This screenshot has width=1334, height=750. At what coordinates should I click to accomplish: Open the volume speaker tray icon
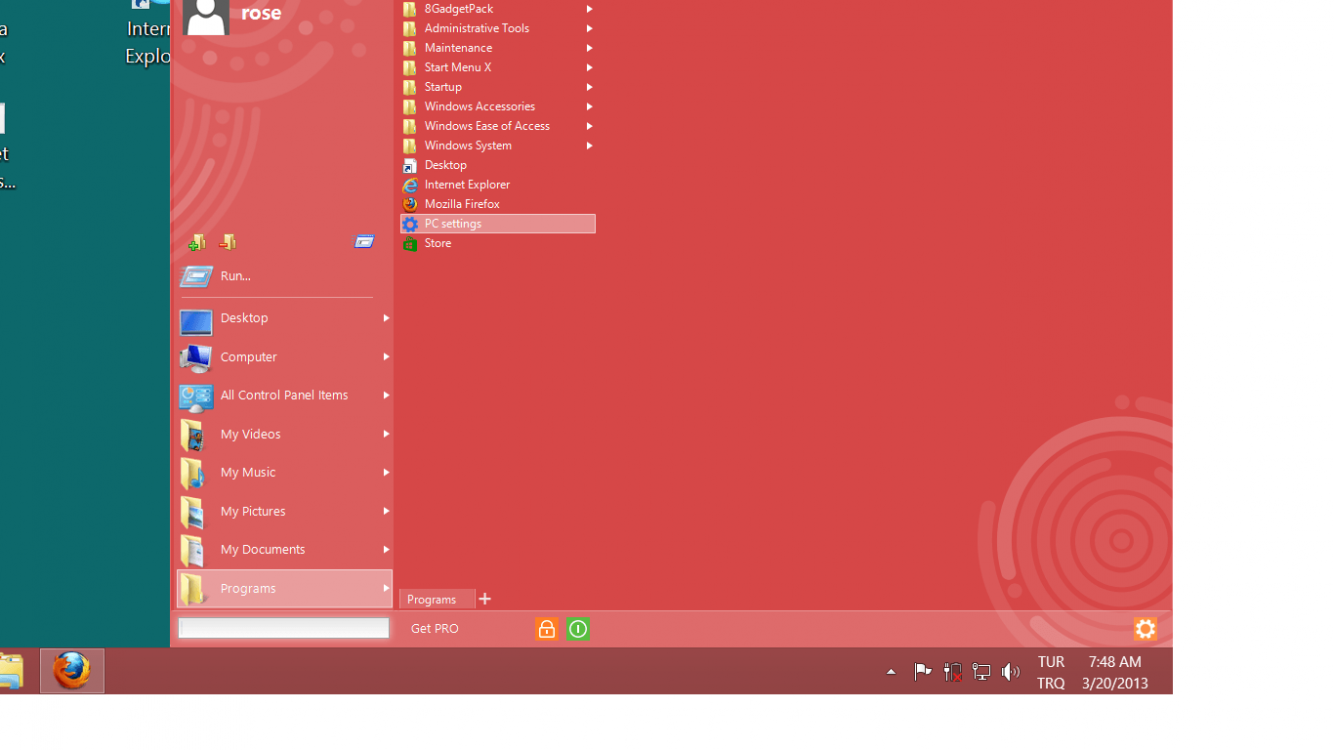click(x=1011, y=672)
